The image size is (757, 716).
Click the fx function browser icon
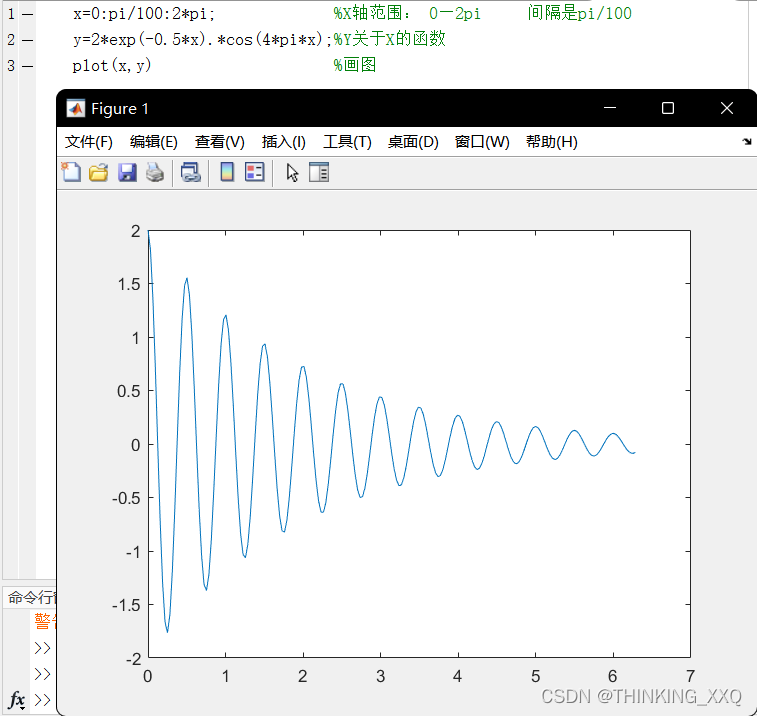pyautogui.click(x=17, y=700)
